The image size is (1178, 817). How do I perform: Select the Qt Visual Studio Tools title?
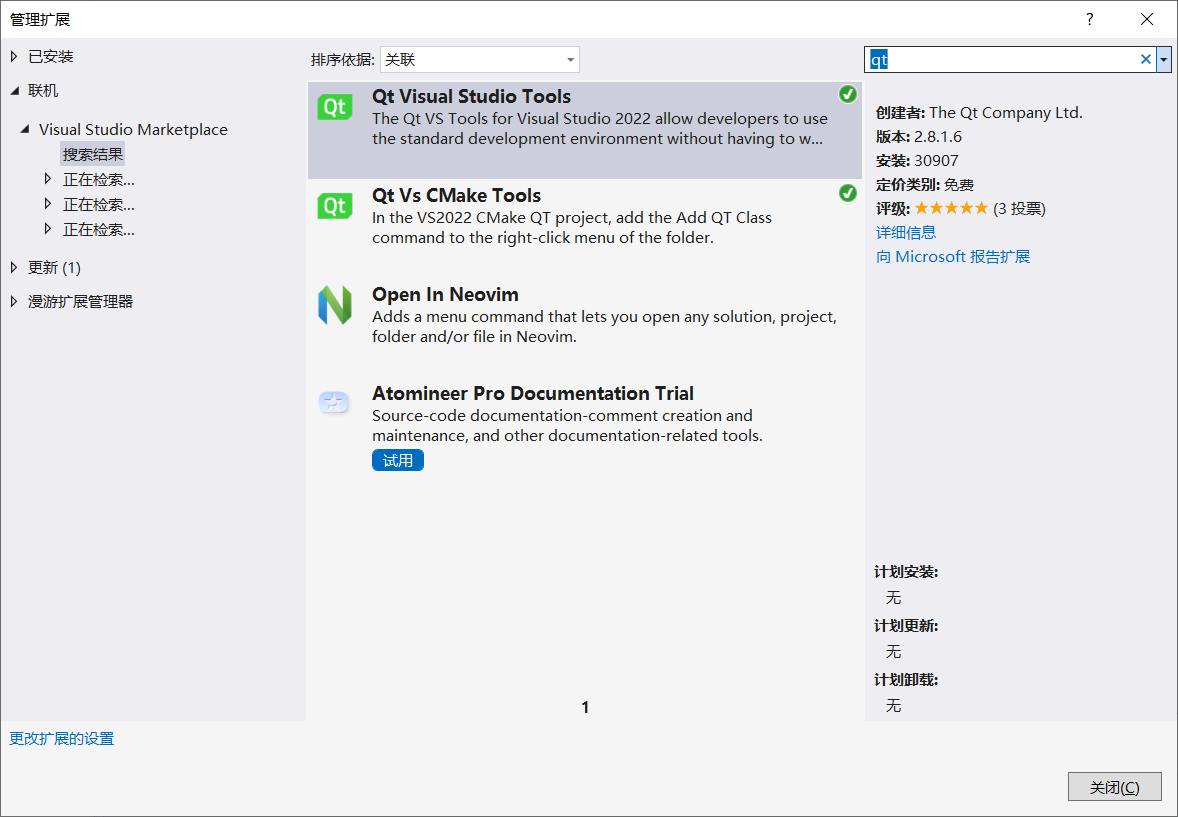(471, 96)
